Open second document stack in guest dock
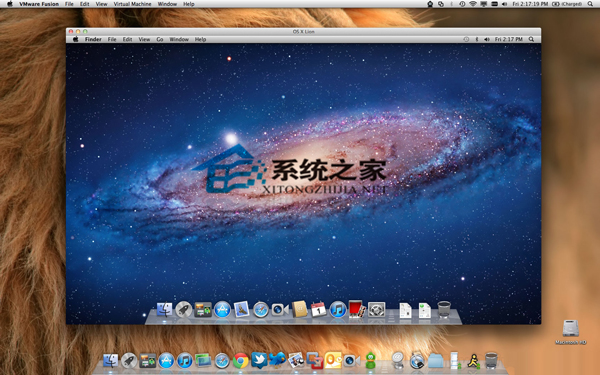 click(x=424, y=310)
